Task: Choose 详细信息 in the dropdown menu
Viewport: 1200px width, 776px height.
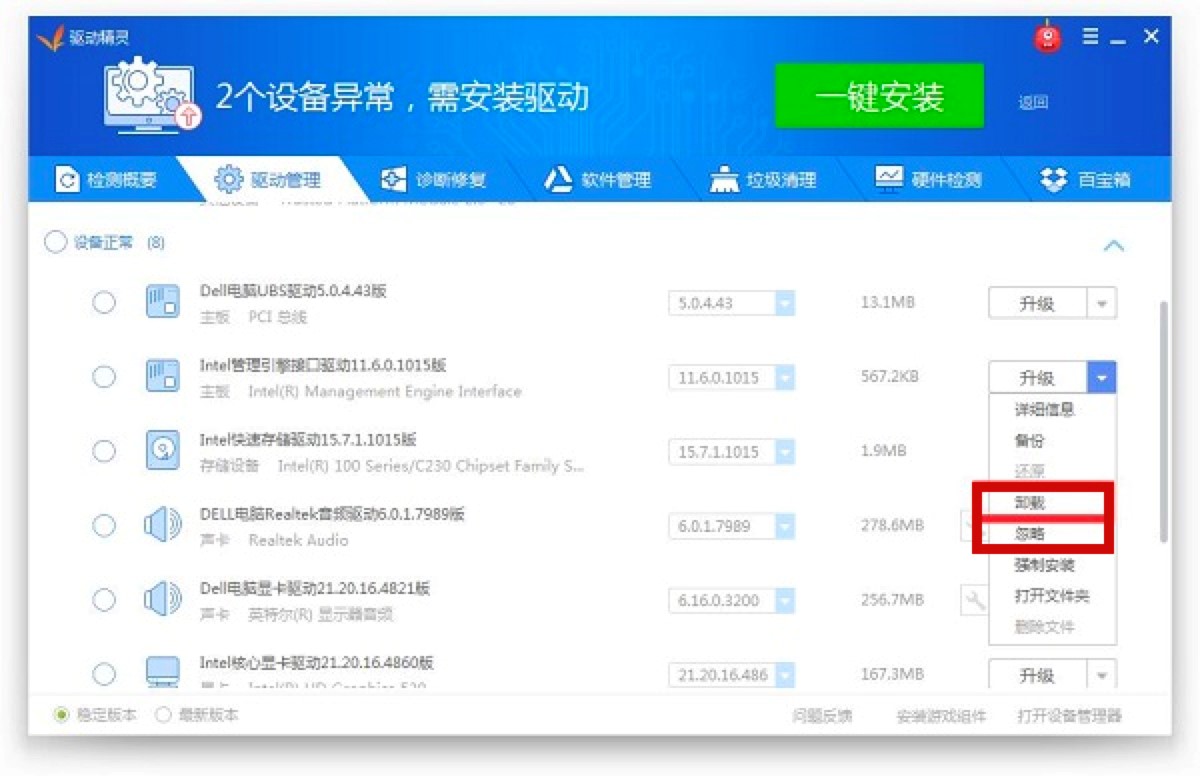Action: (1044, 409)
